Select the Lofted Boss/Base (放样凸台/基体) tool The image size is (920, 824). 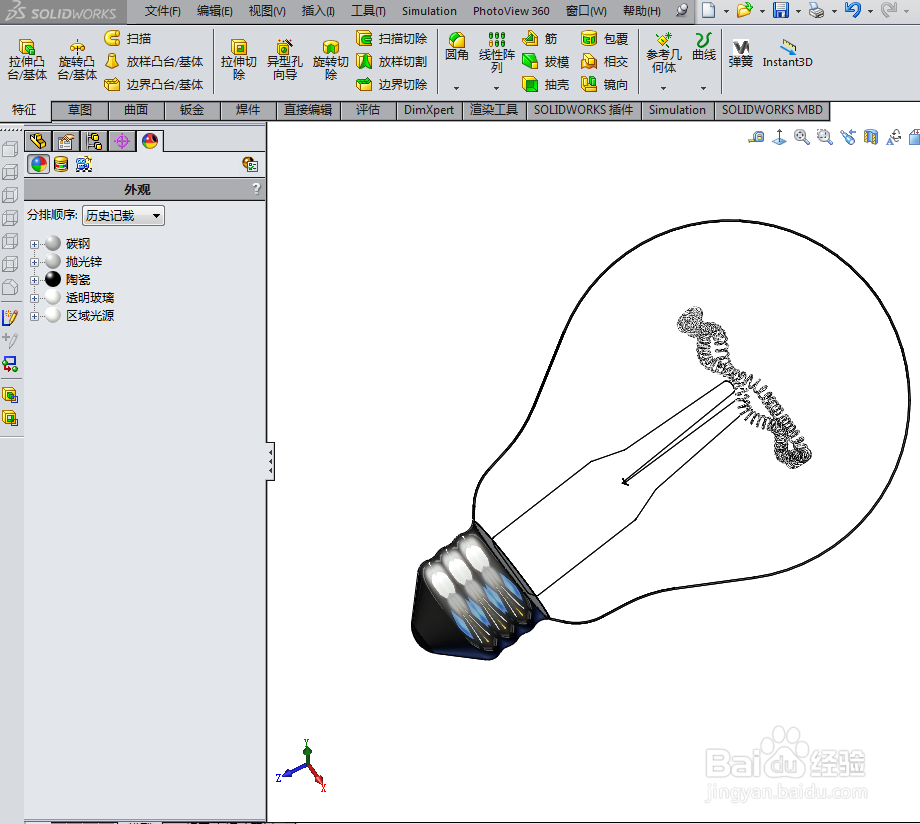tap(154, 62)
